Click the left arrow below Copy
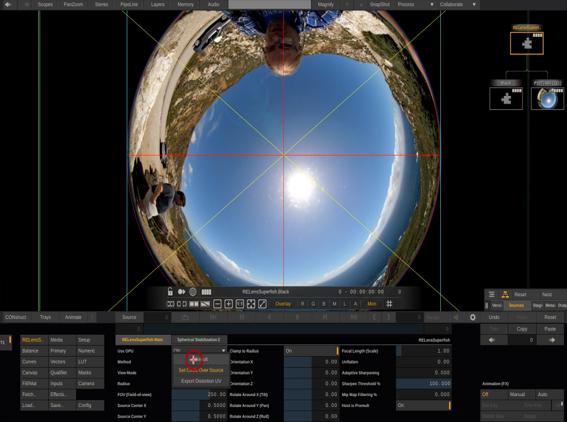 click(492, 340)
